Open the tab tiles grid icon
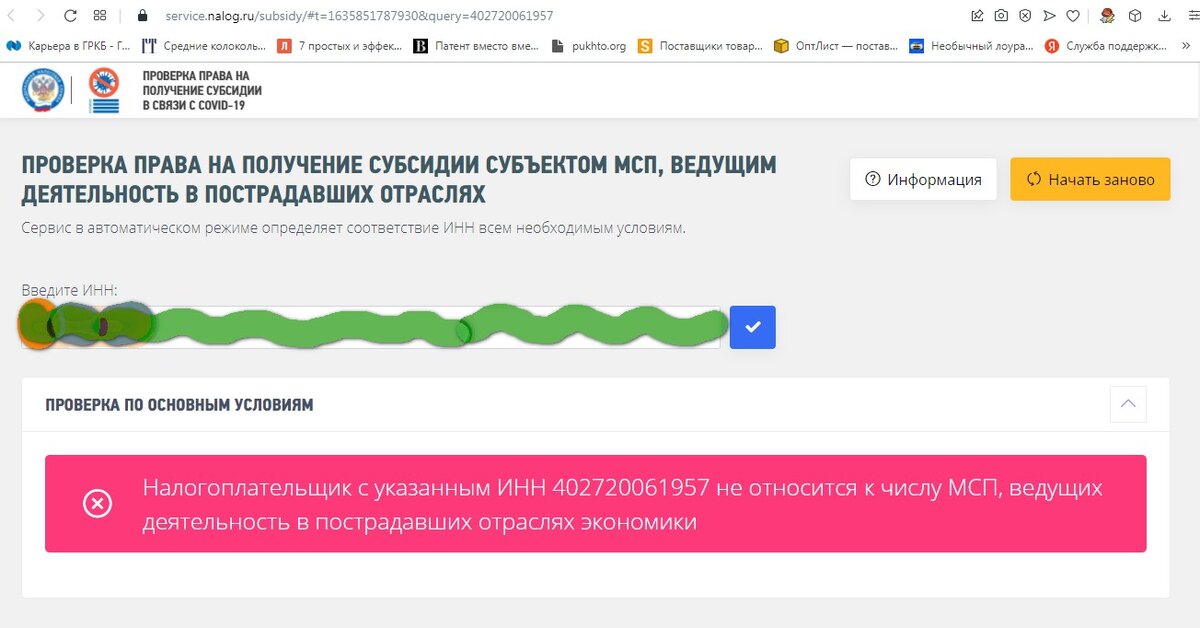The image size is (1200, 628). click(99, 15)
